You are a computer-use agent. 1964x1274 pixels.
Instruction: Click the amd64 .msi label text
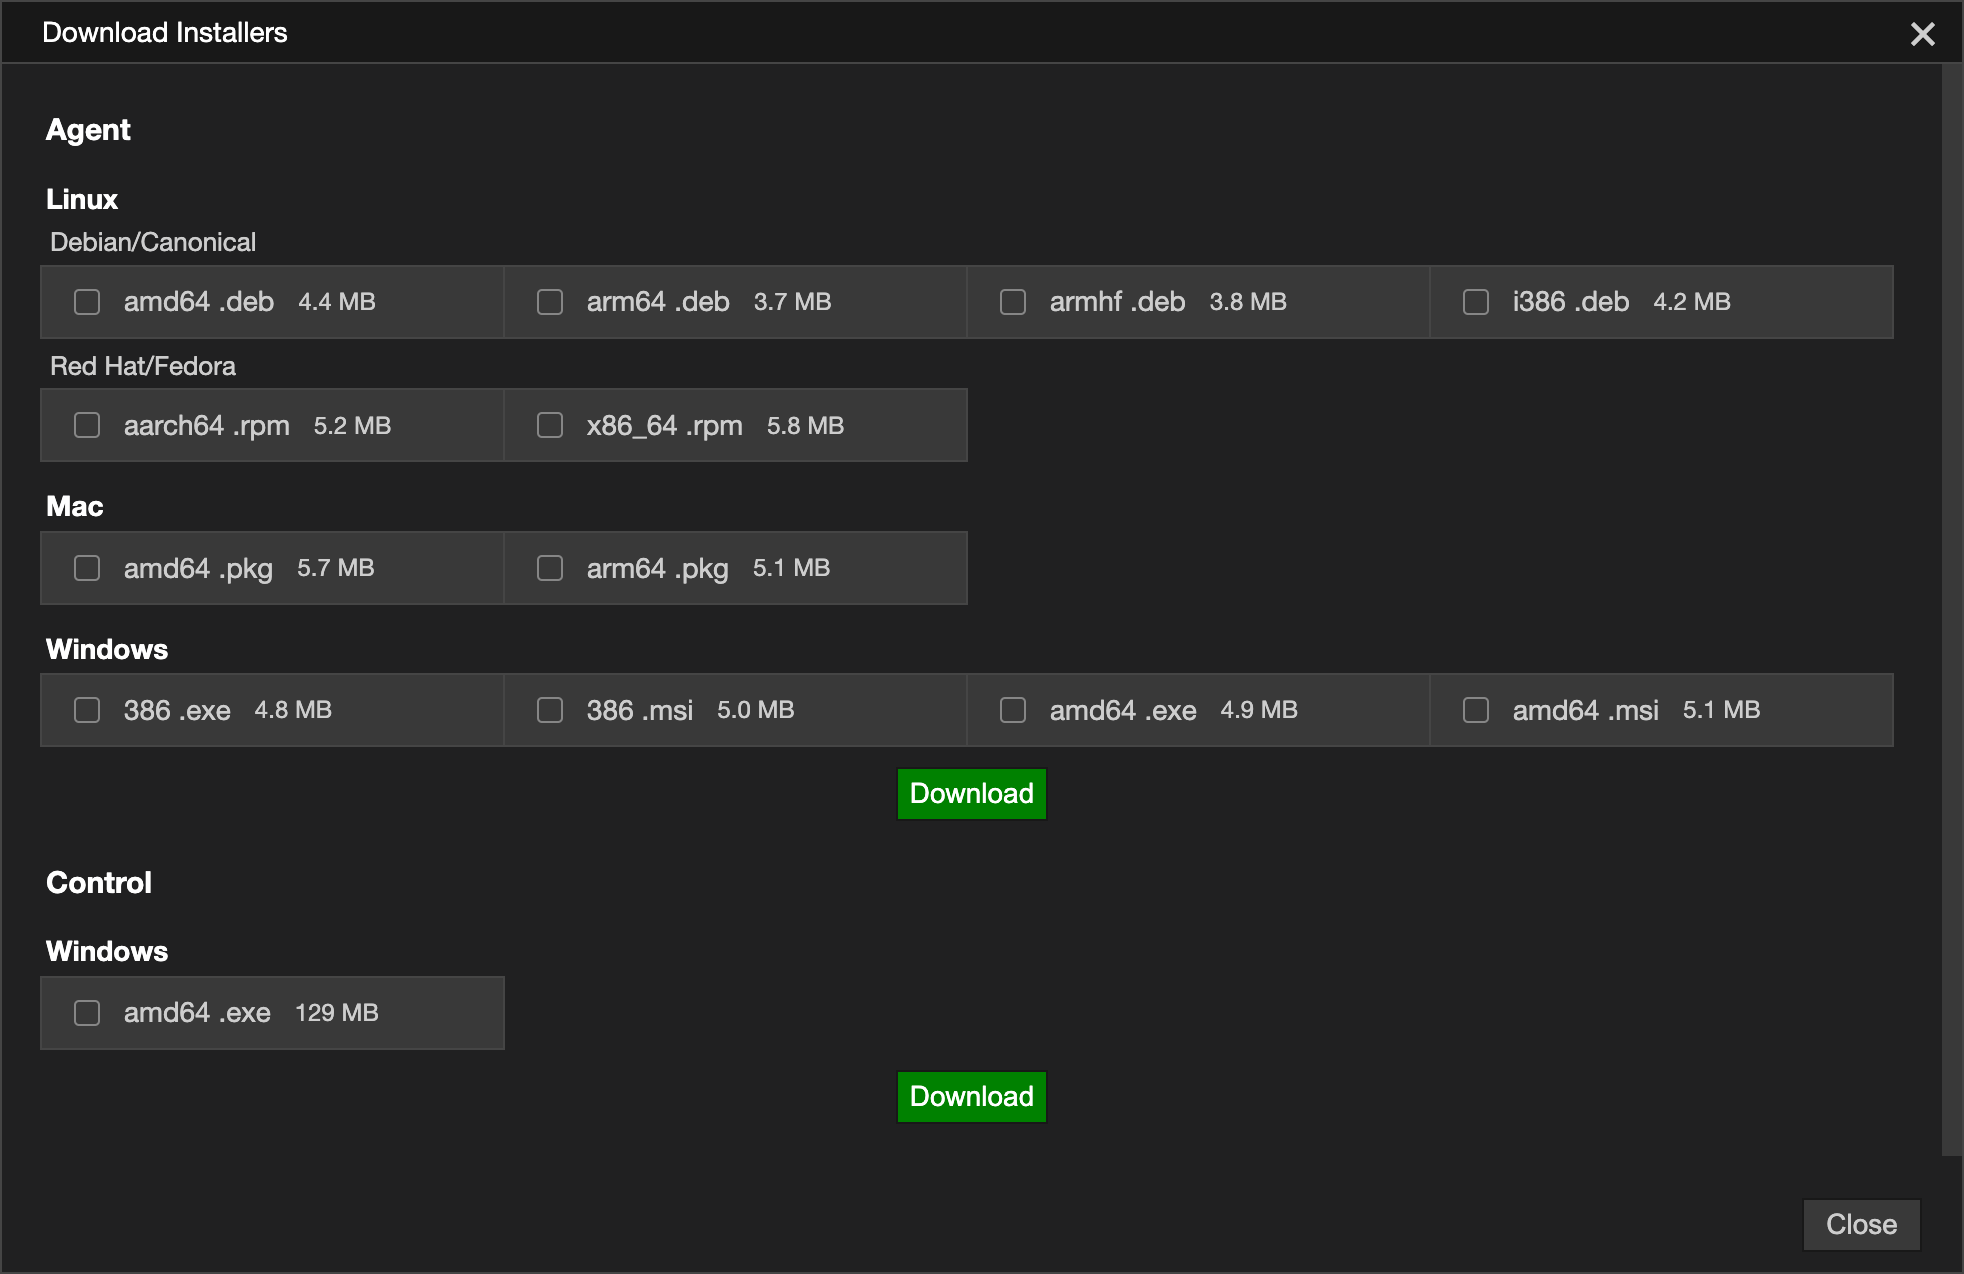(x=1586, y=710)
